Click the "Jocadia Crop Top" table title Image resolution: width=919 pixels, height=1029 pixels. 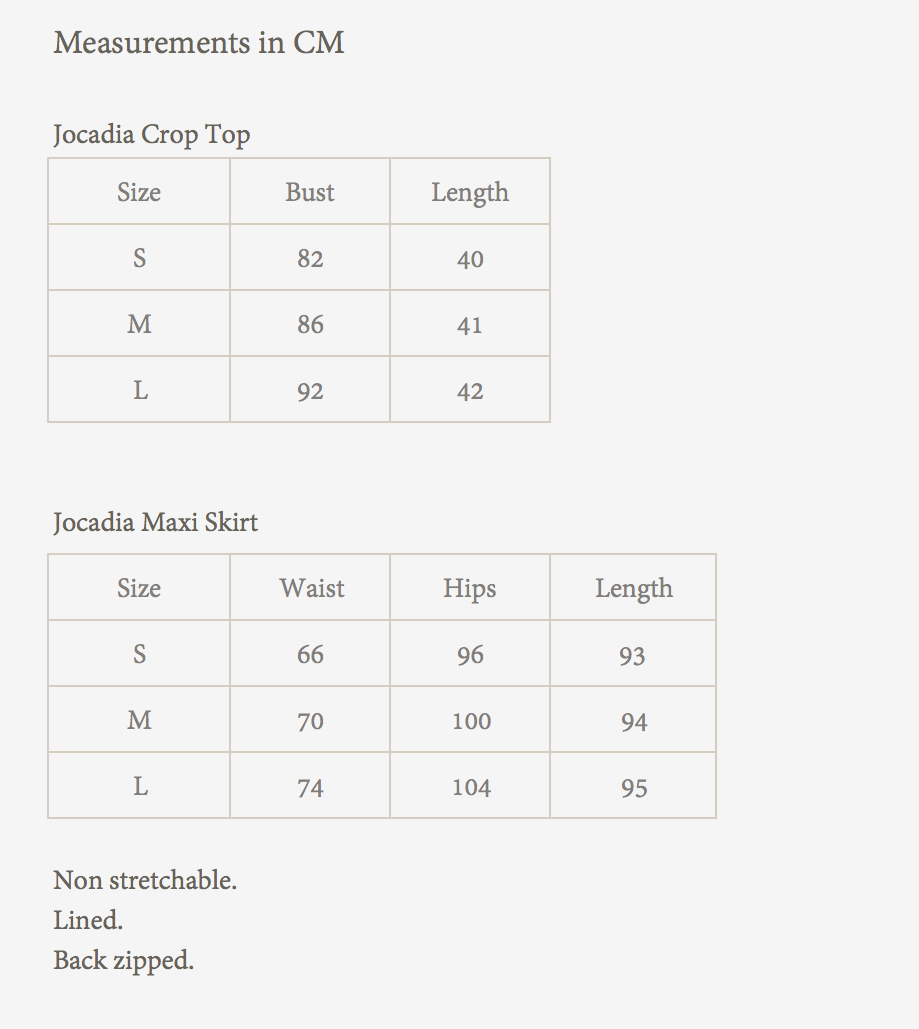pos(152,134)
